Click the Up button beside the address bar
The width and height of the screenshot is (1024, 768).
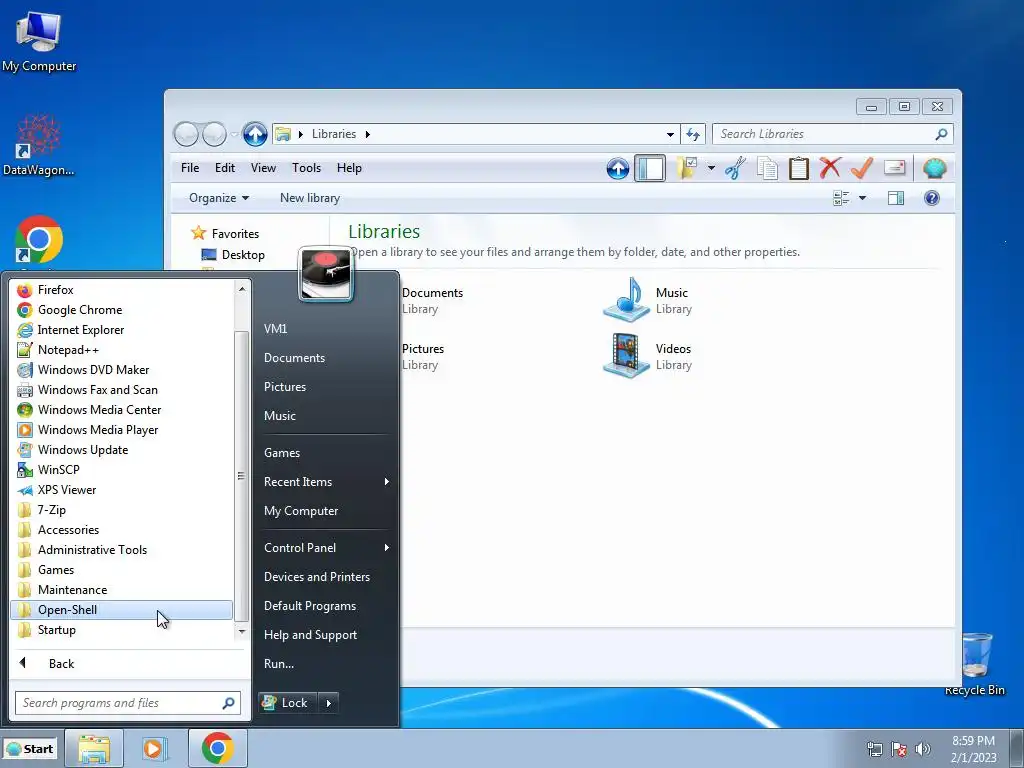point(255,135)
